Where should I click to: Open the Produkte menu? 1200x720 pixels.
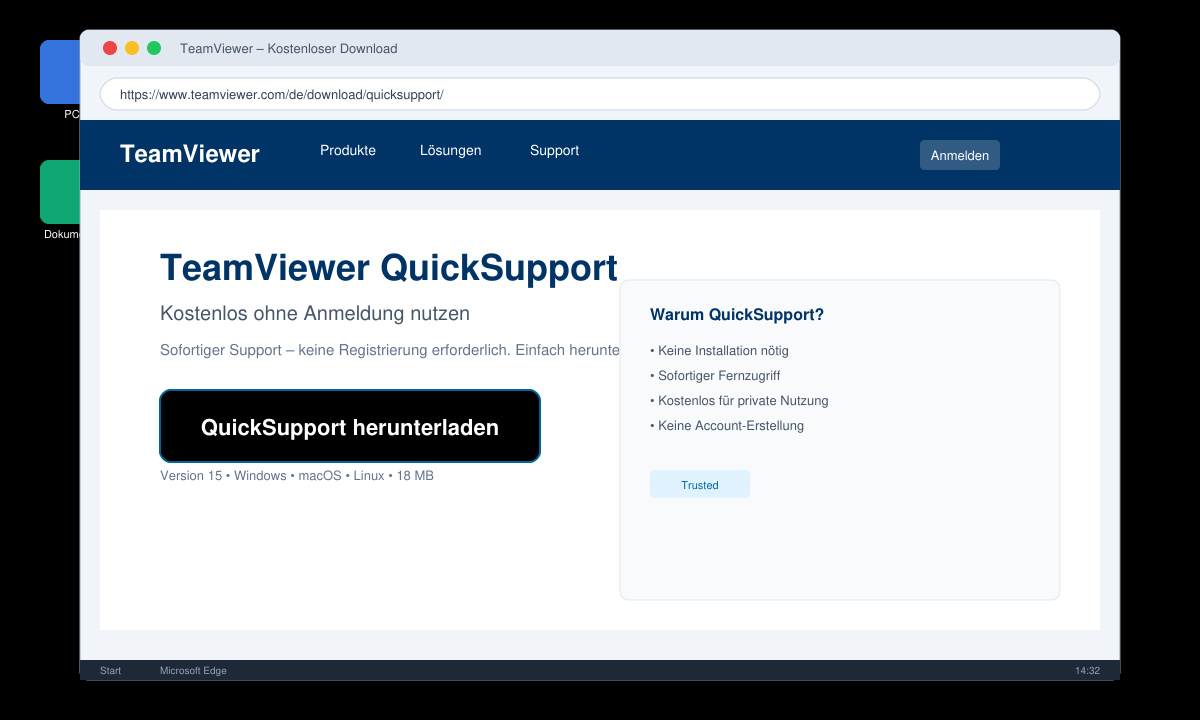pos(348,150)
